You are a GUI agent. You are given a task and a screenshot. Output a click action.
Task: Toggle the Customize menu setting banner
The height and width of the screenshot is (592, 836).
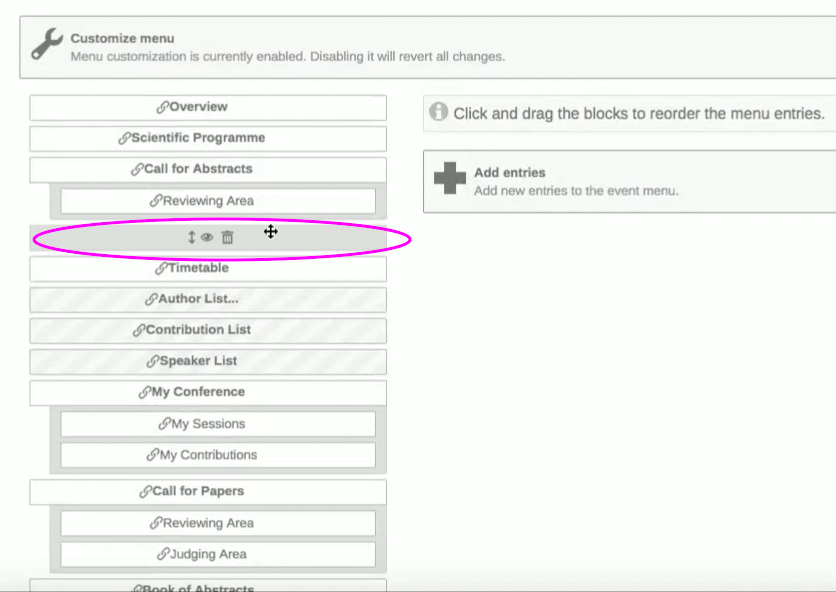click(428, 47)
